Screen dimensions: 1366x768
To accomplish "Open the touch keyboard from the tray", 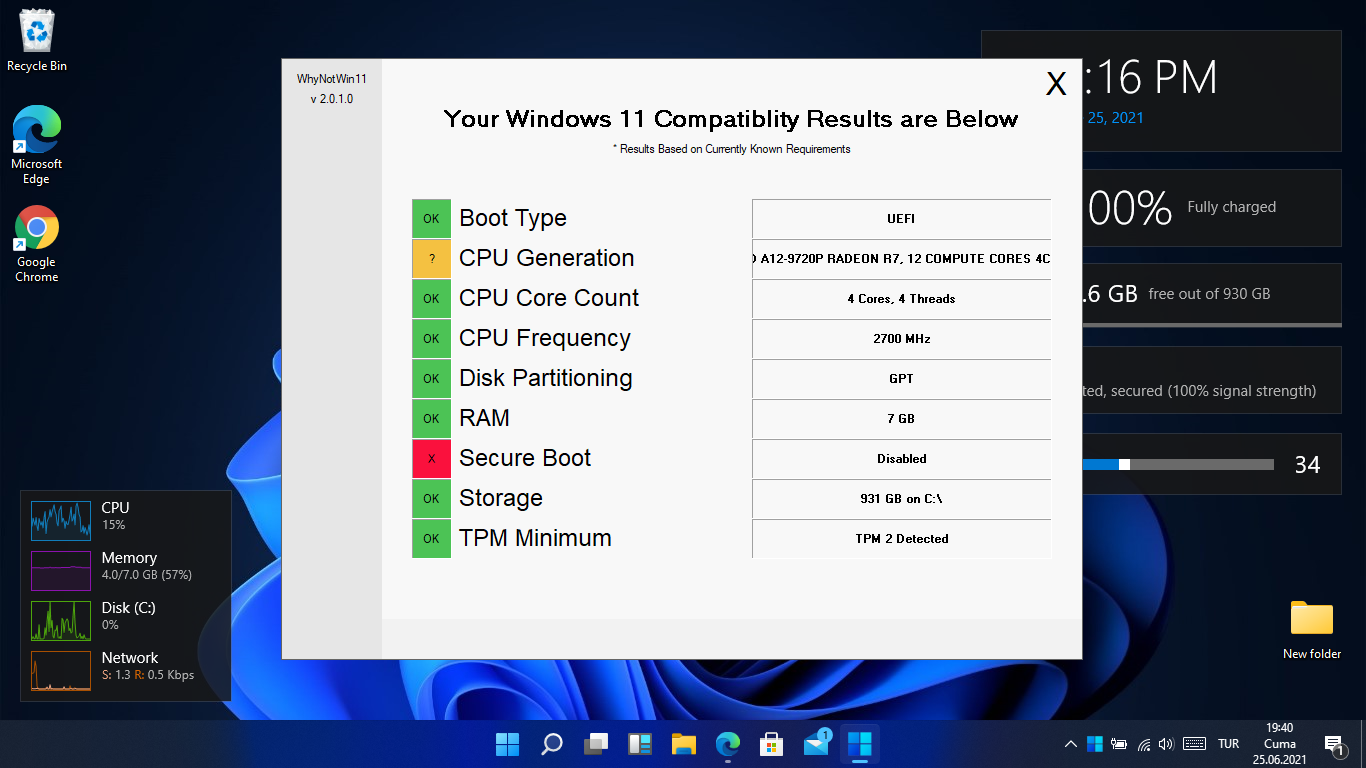I will click(x=1194, y=744).
